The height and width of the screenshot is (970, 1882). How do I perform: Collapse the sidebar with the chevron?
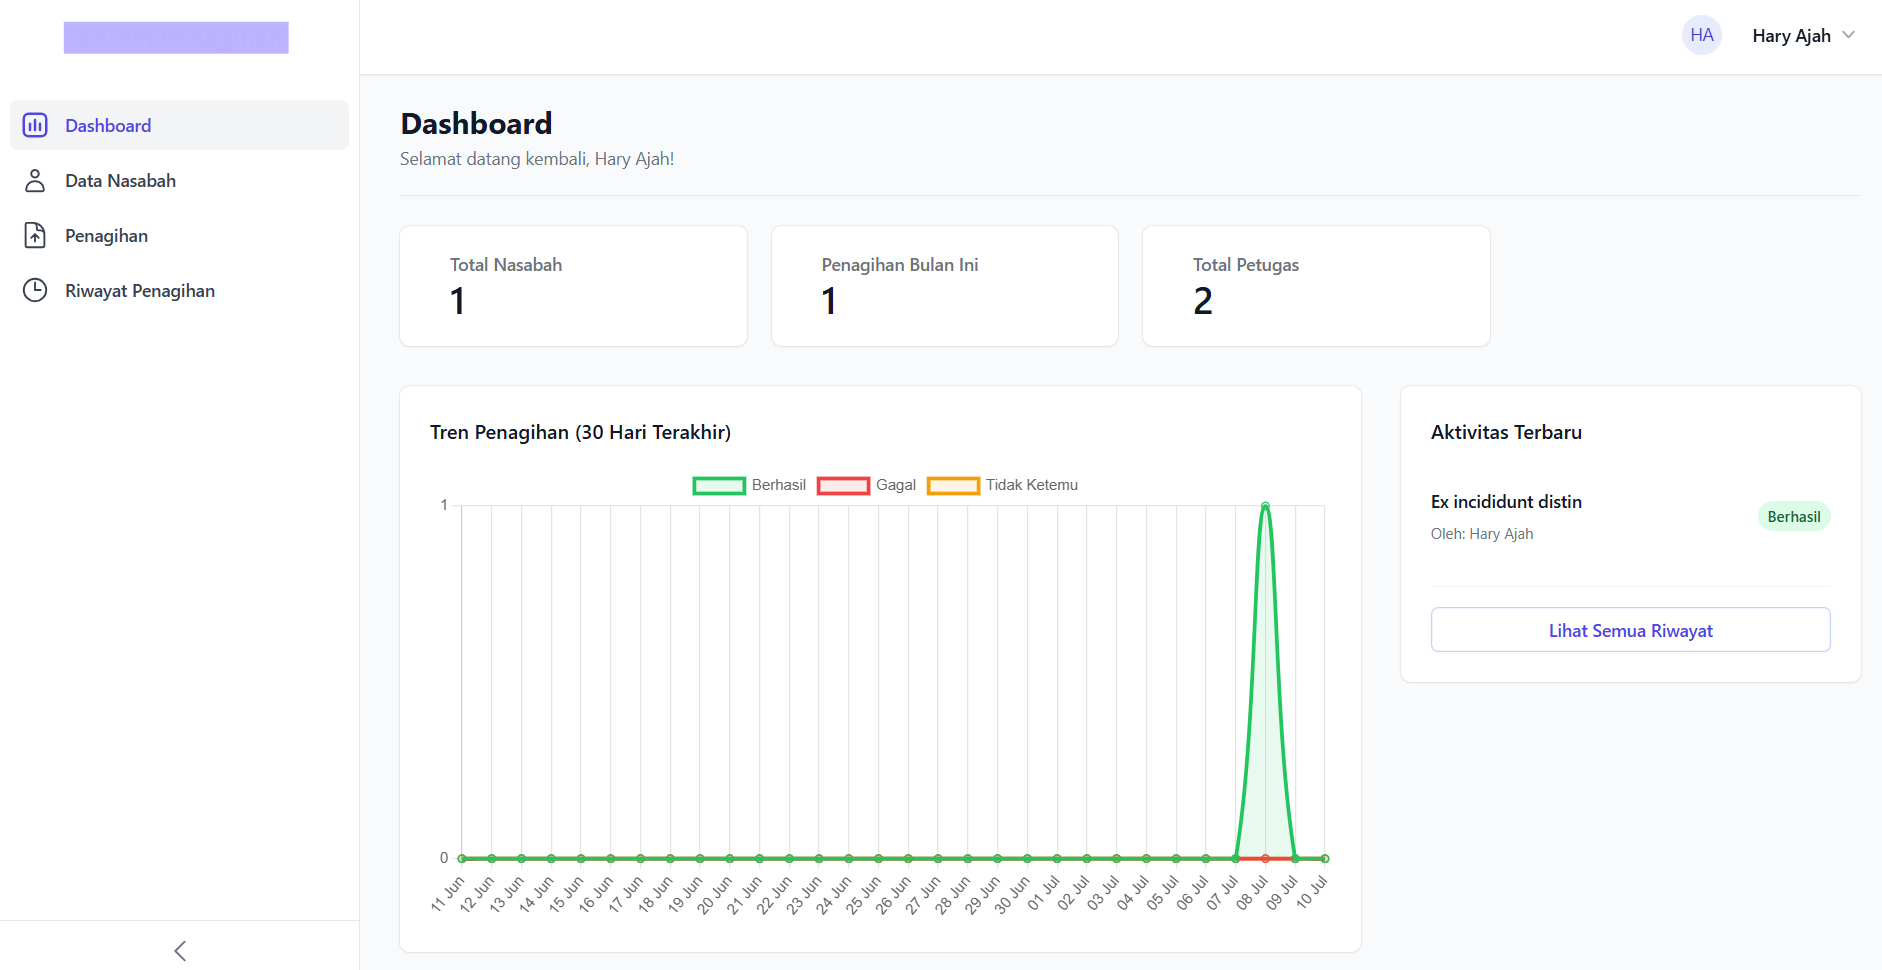coord(180,950)
